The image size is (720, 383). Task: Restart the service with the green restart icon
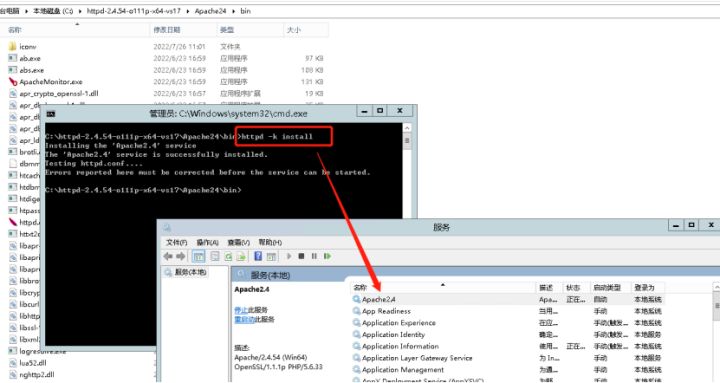327,256
